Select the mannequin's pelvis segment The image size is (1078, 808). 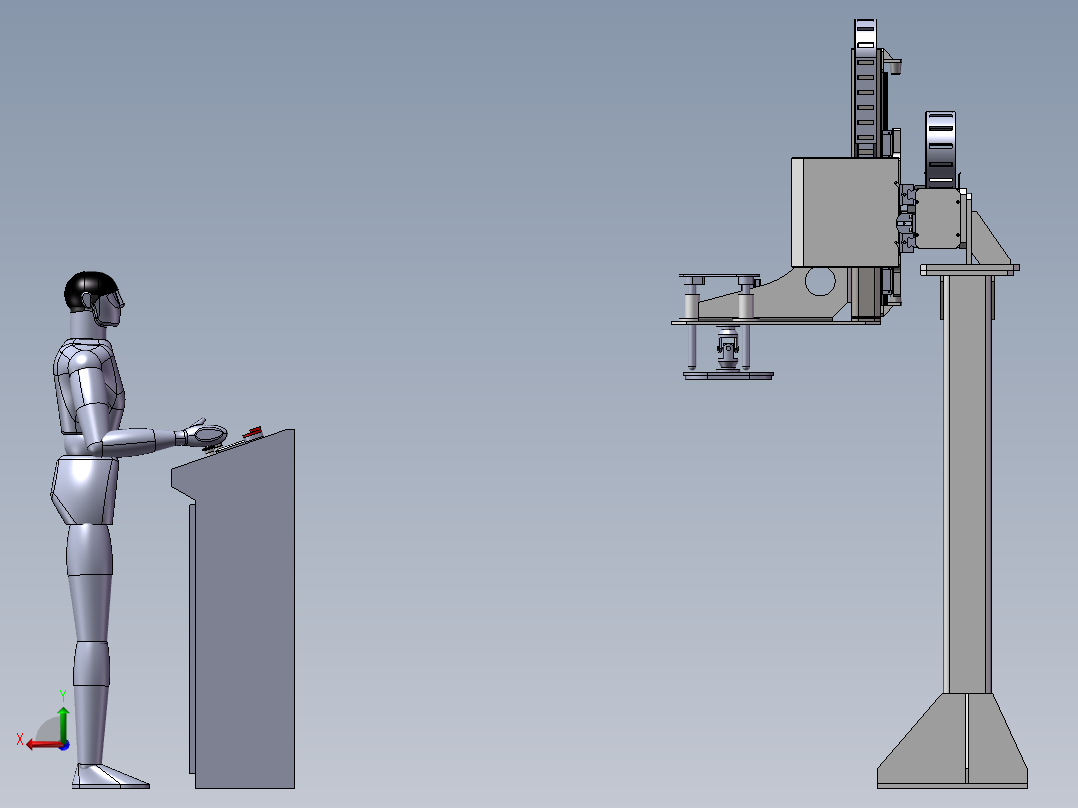(84, 490)
